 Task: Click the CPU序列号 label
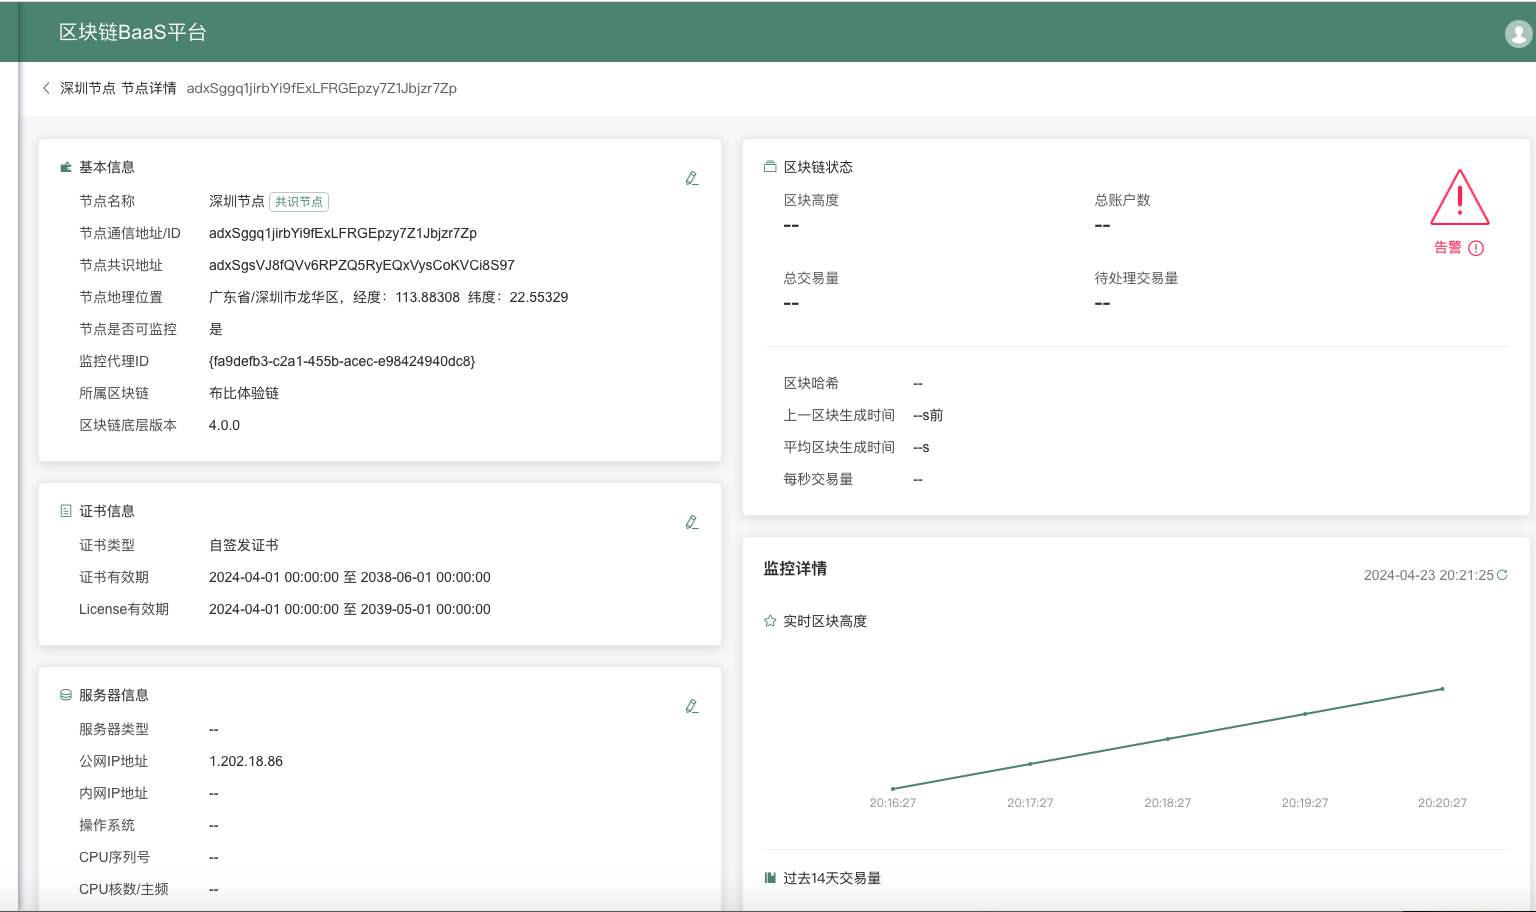114,857
